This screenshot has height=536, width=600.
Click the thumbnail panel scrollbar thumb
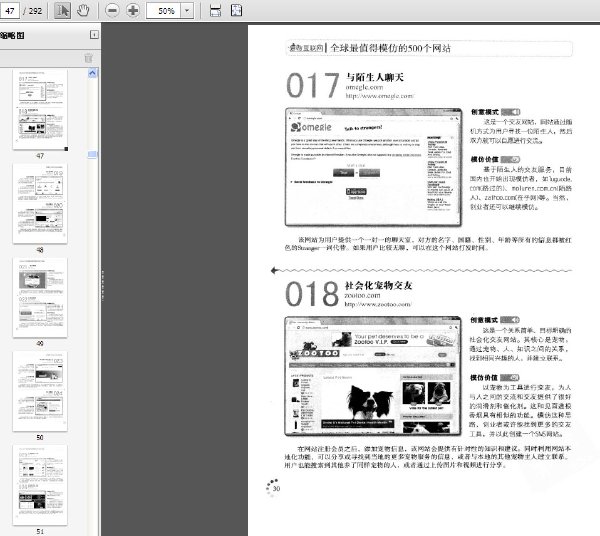point(93,154)
